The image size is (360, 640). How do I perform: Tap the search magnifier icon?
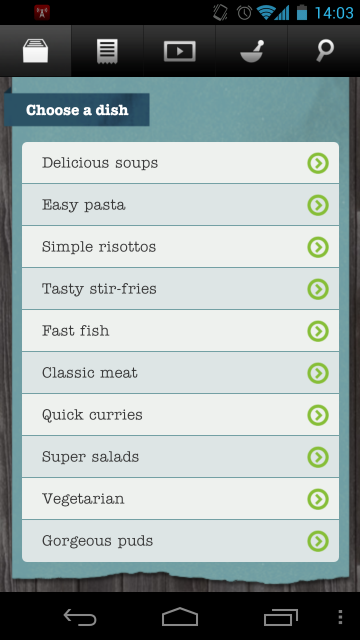[324, 51]
